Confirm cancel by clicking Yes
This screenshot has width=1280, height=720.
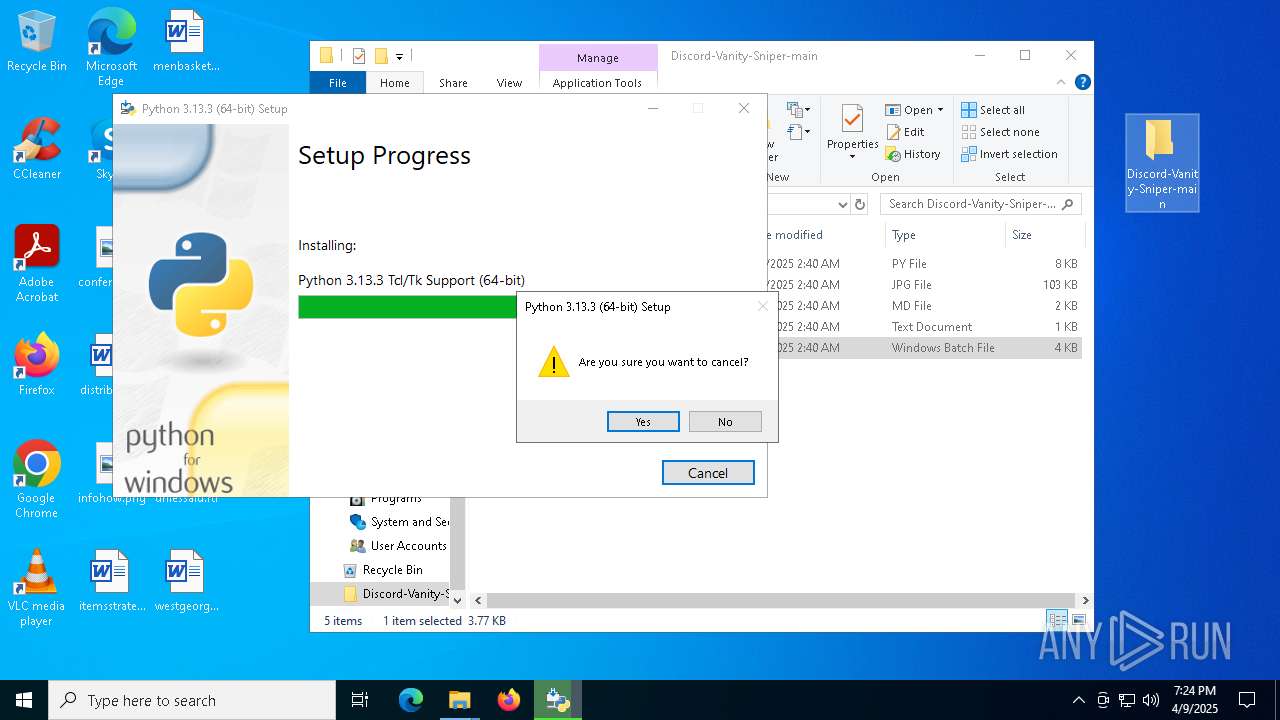[x=643, y=422]
